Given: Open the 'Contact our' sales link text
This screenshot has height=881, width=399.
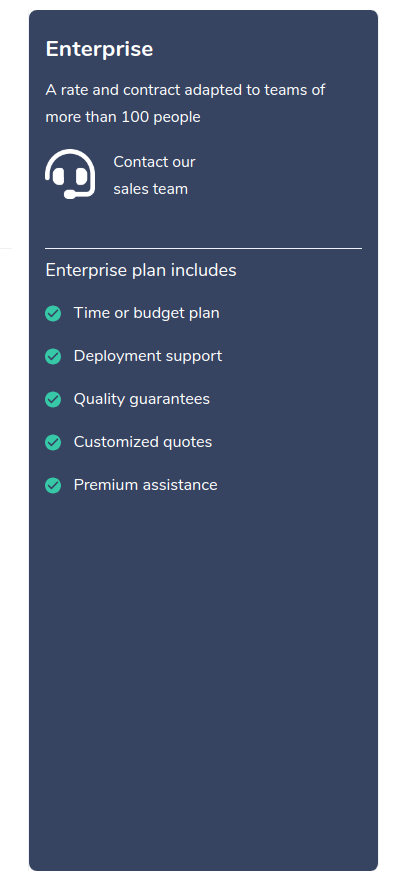Looking at the screenshot, I should click(x=154, y=162).
